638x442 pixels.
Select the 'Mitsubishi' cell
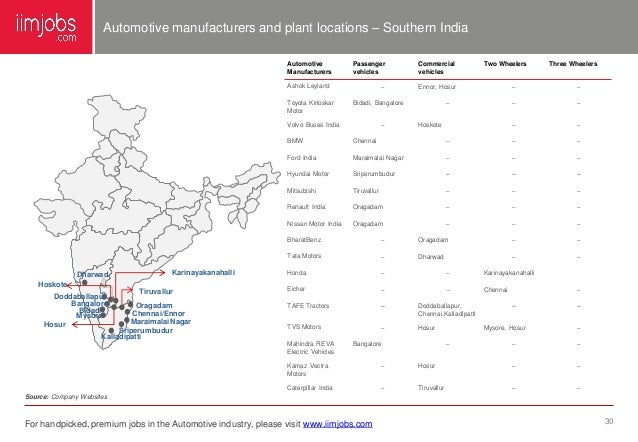[x=301, y=190]
